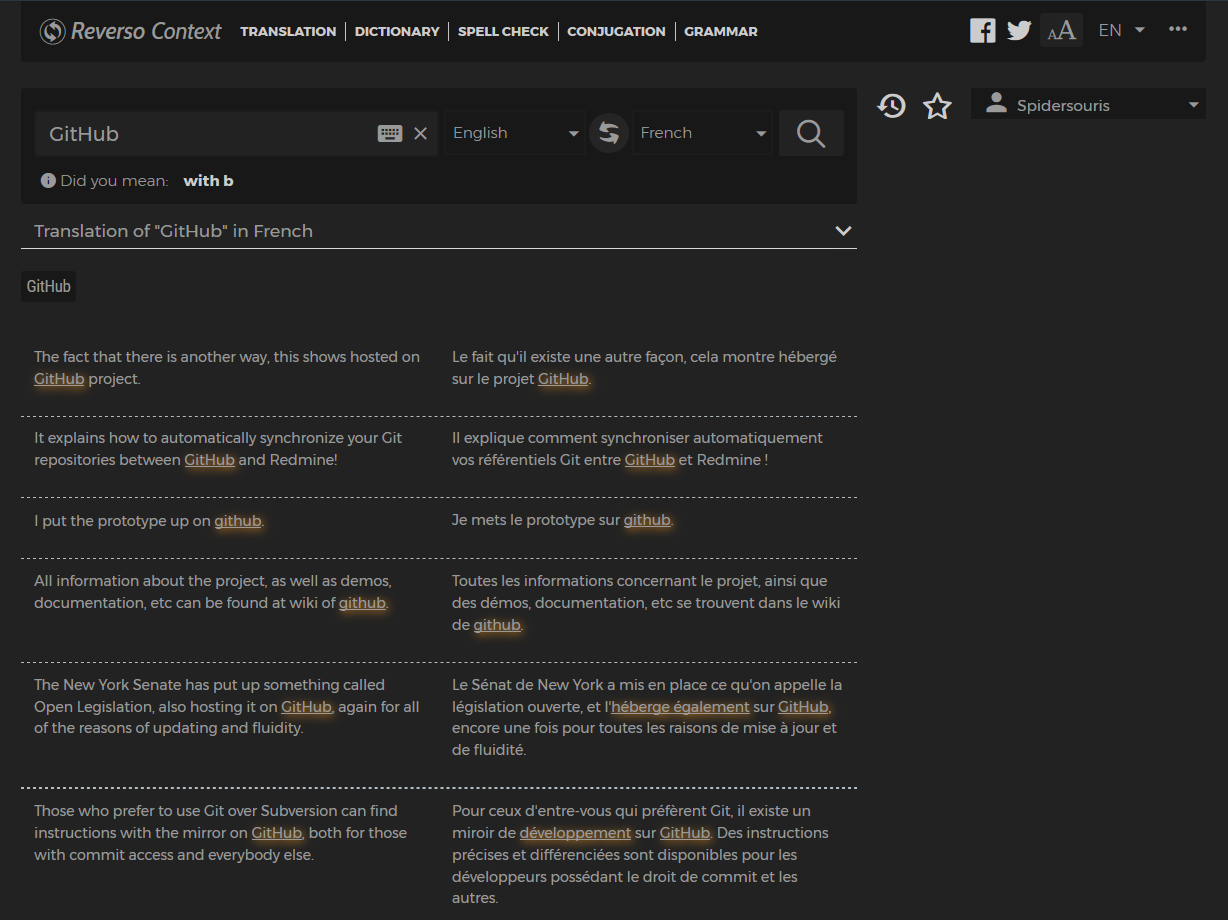Click GitHub in 'entre GitHub et Redmine'
The height and width of the screenshot is (920, 1228).
coord(650,460)
